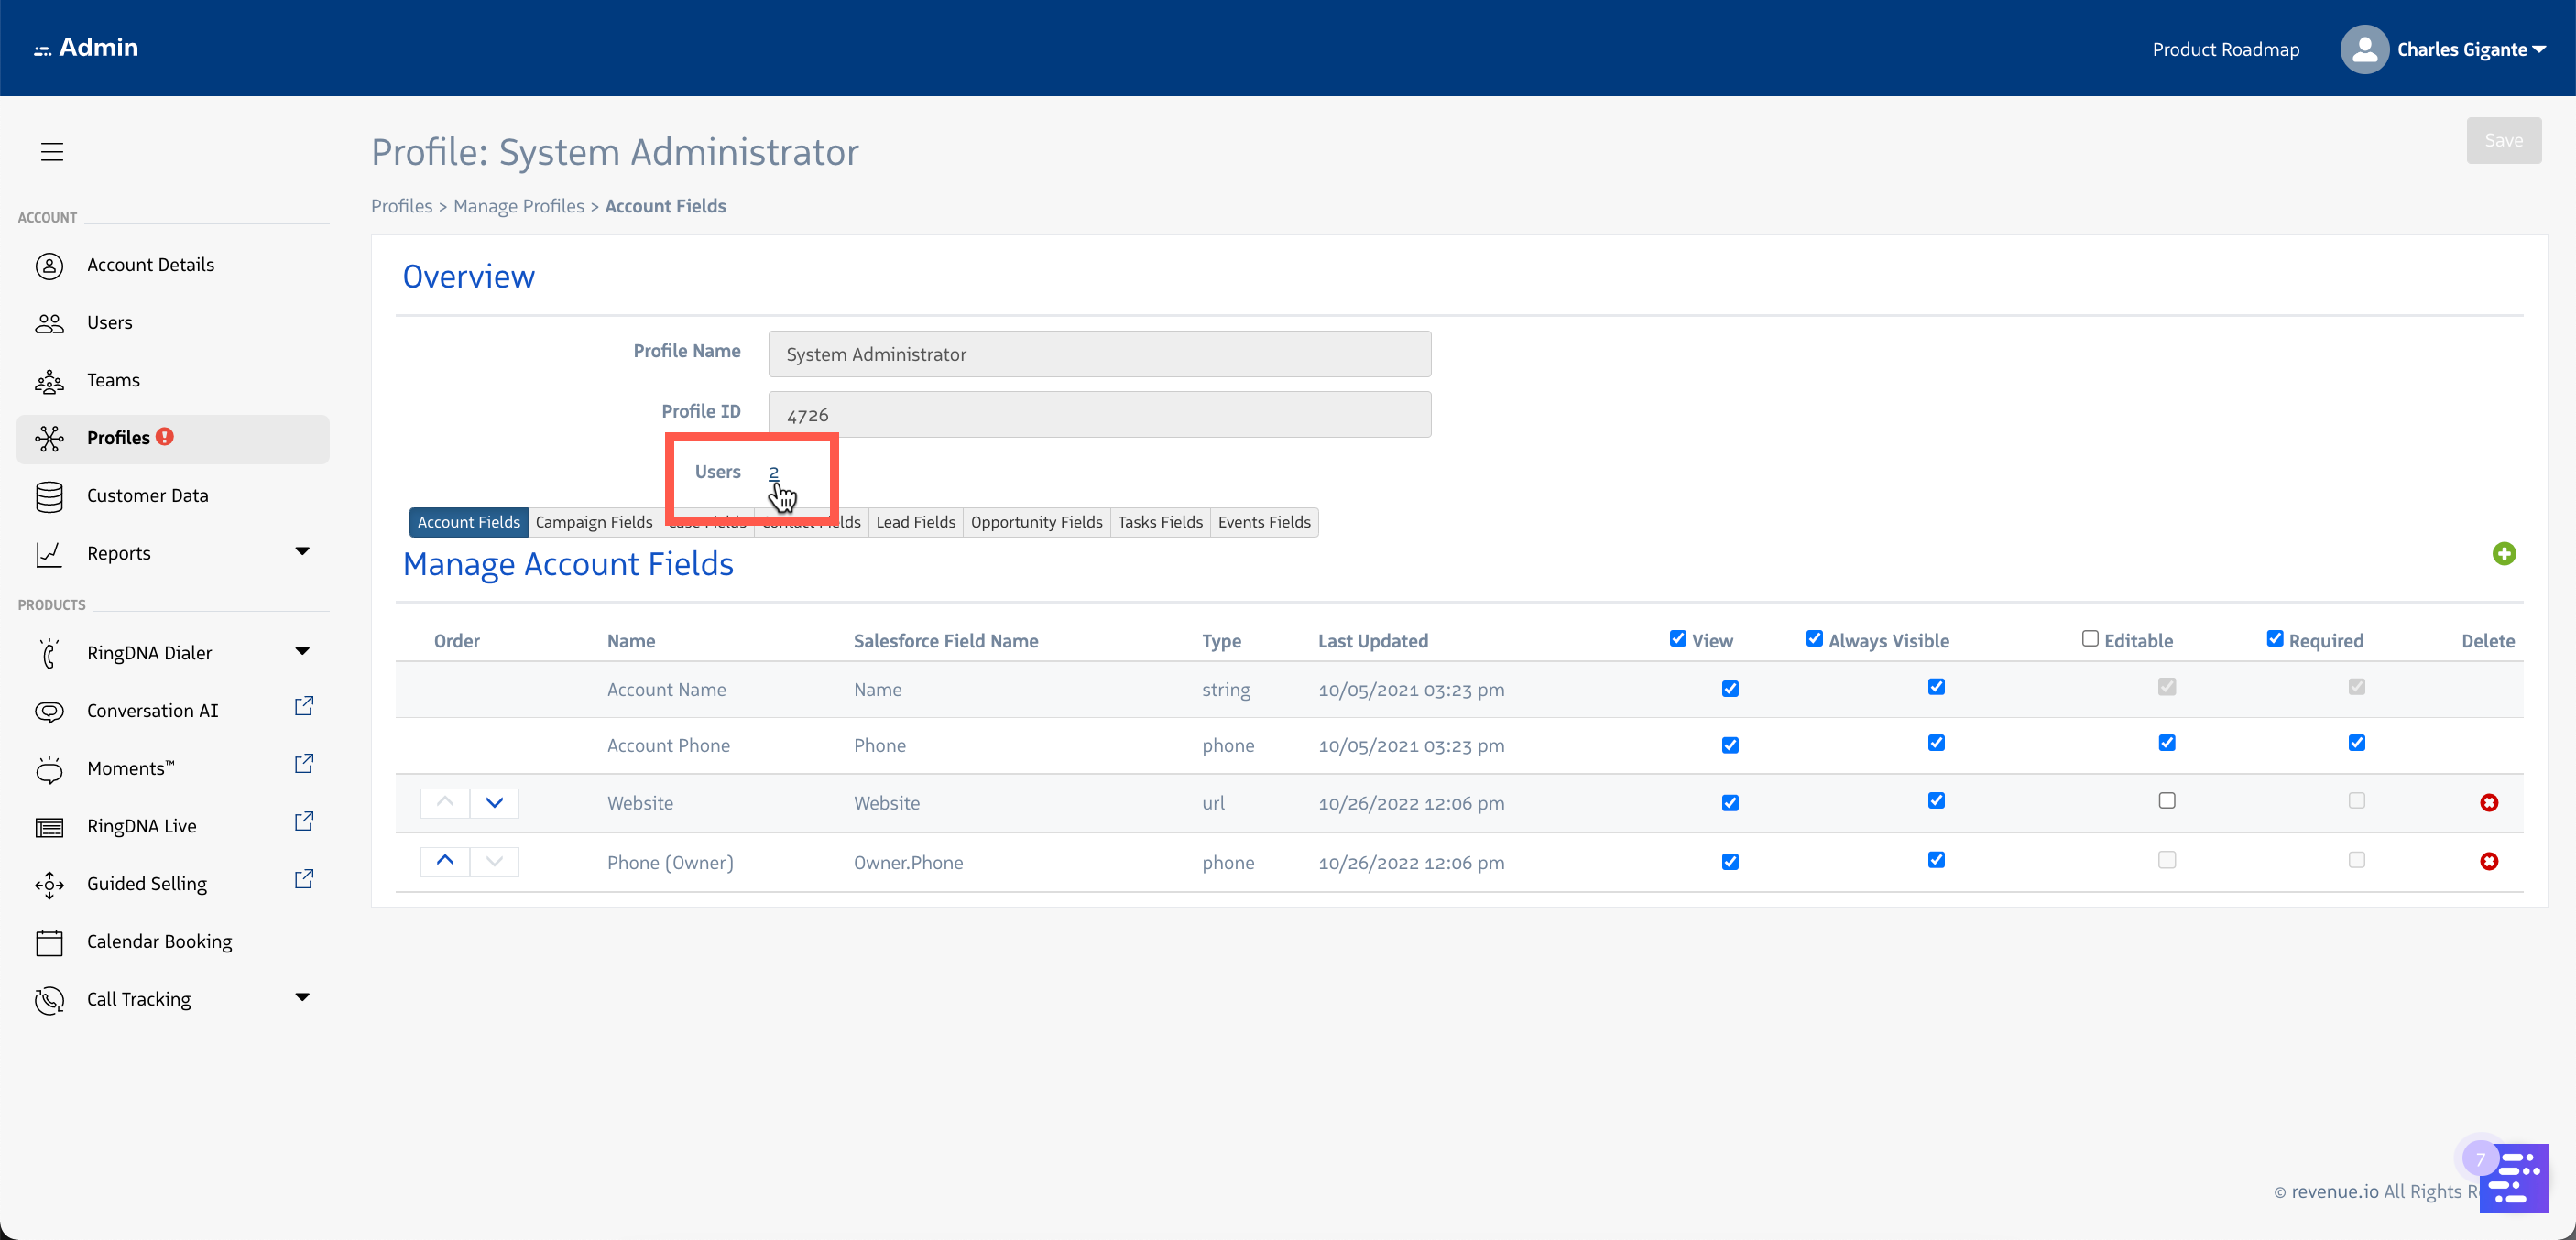Move Phone (Owner) field up
Image resolution: width=2576 pixels, height=1240 pixels.
445,861
